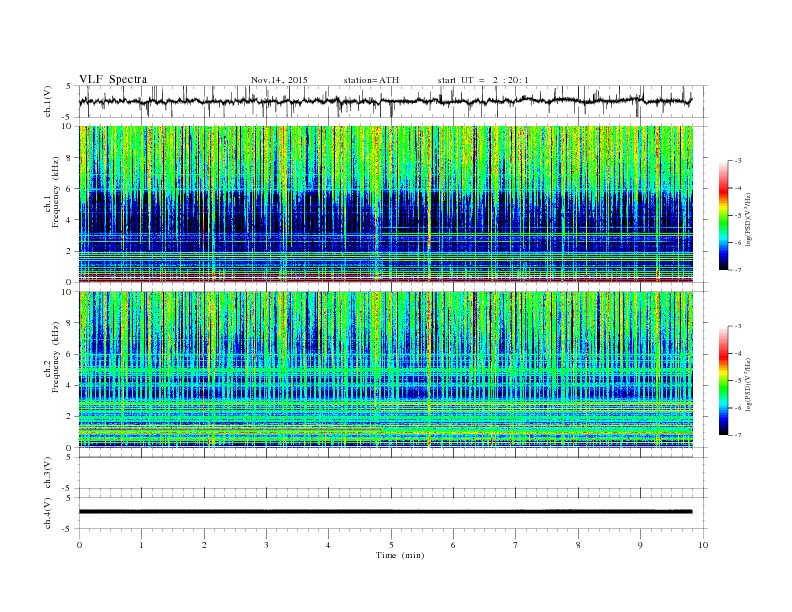Click the ch.1 voltage waveform trace panel

[x=393, y=101]
